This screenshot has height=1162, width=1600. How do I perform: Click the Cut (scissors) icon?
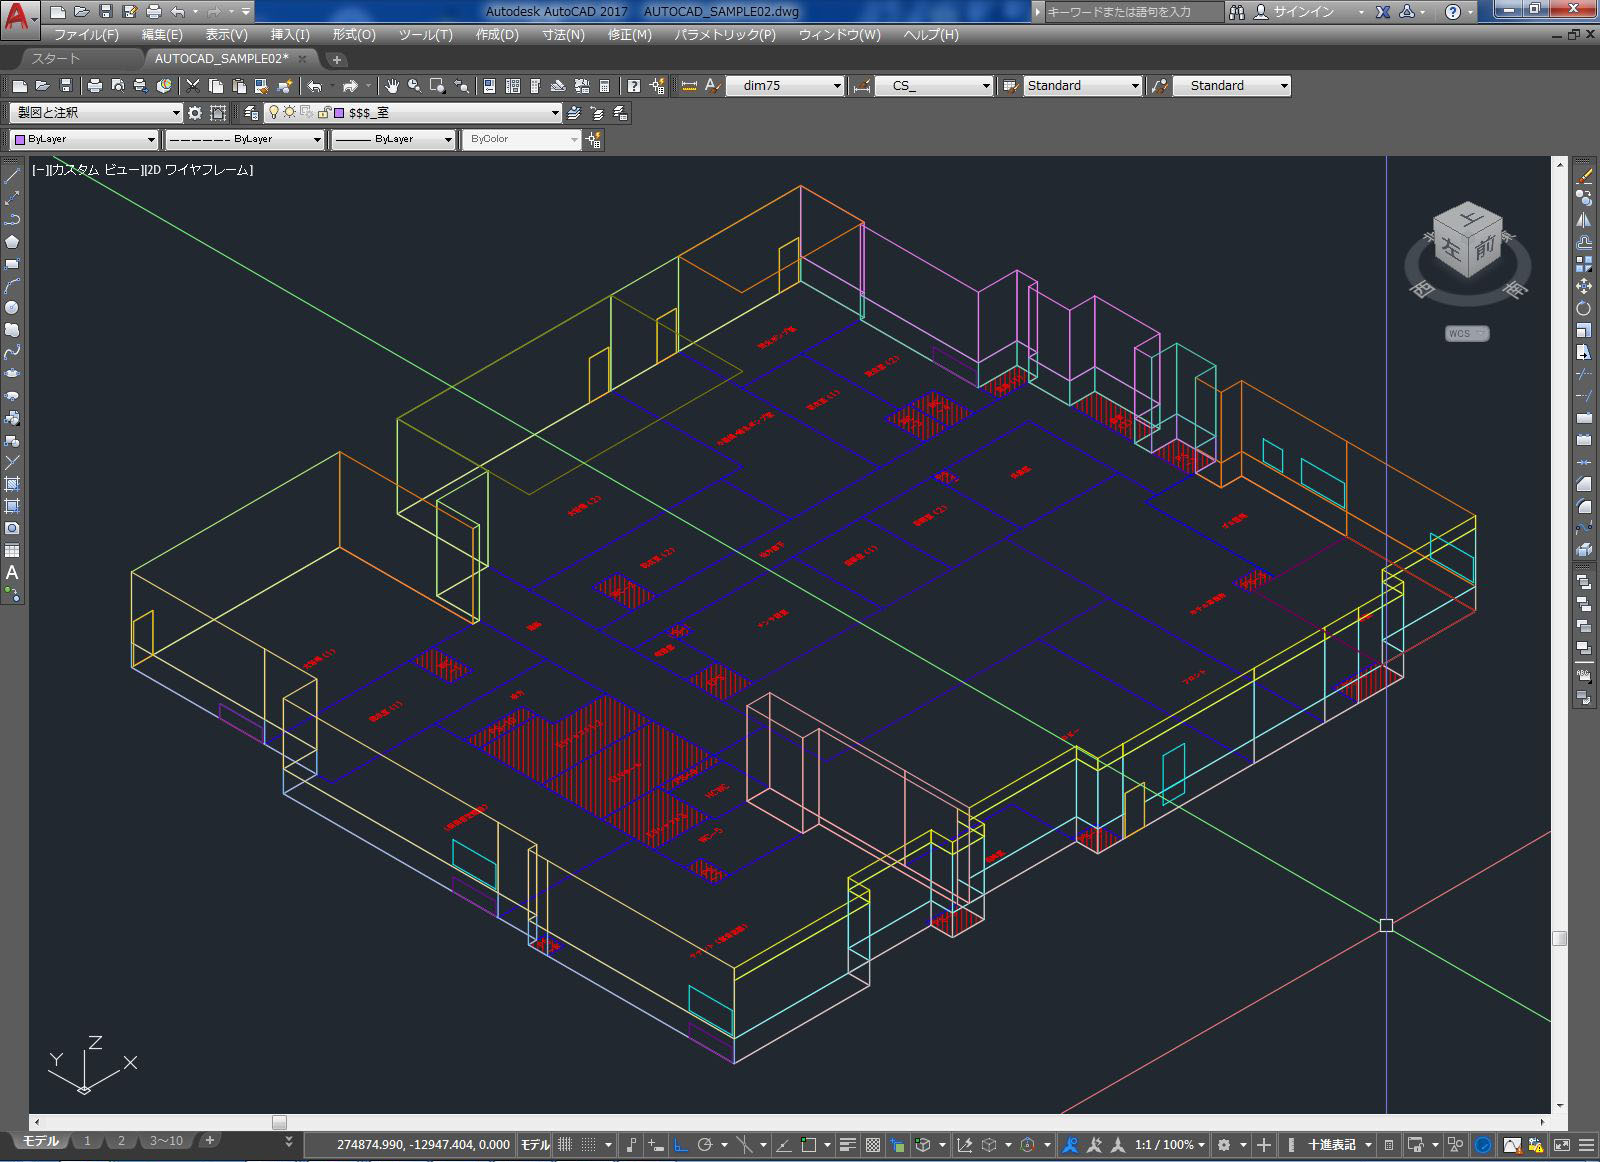(192, 86)
